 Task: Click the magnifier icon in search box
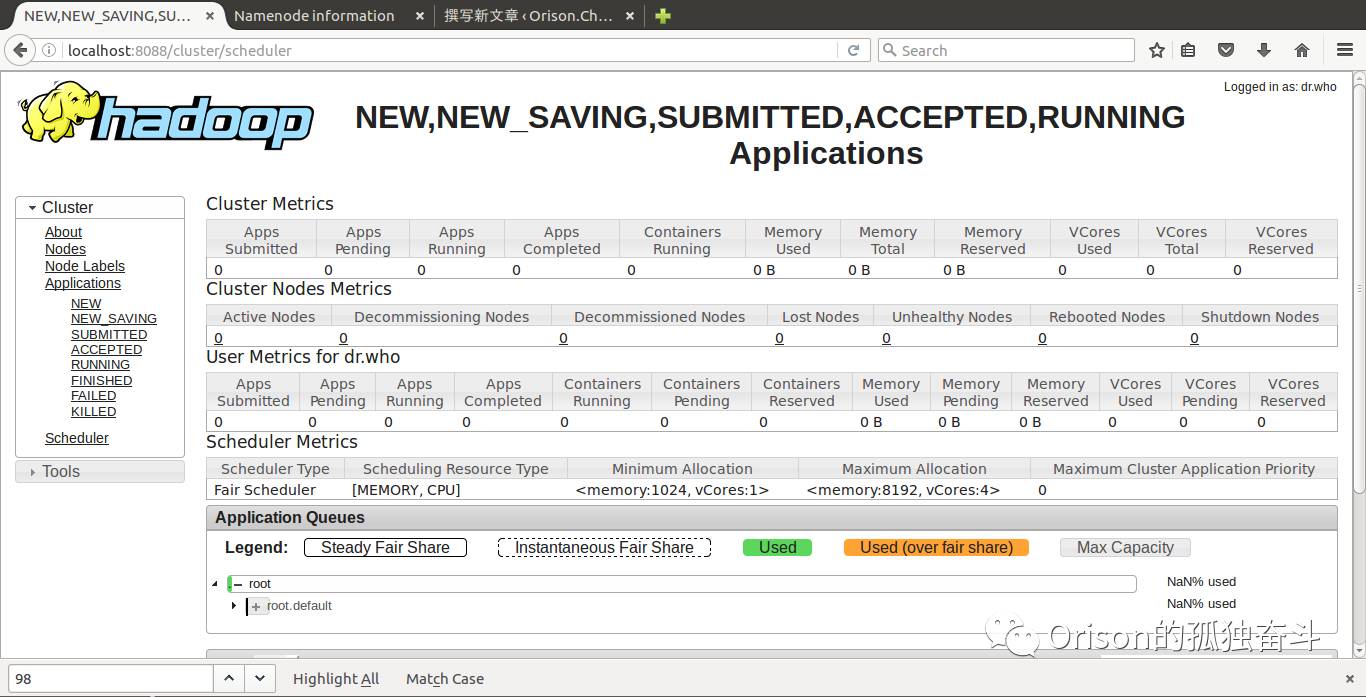[x=888, y=50]
